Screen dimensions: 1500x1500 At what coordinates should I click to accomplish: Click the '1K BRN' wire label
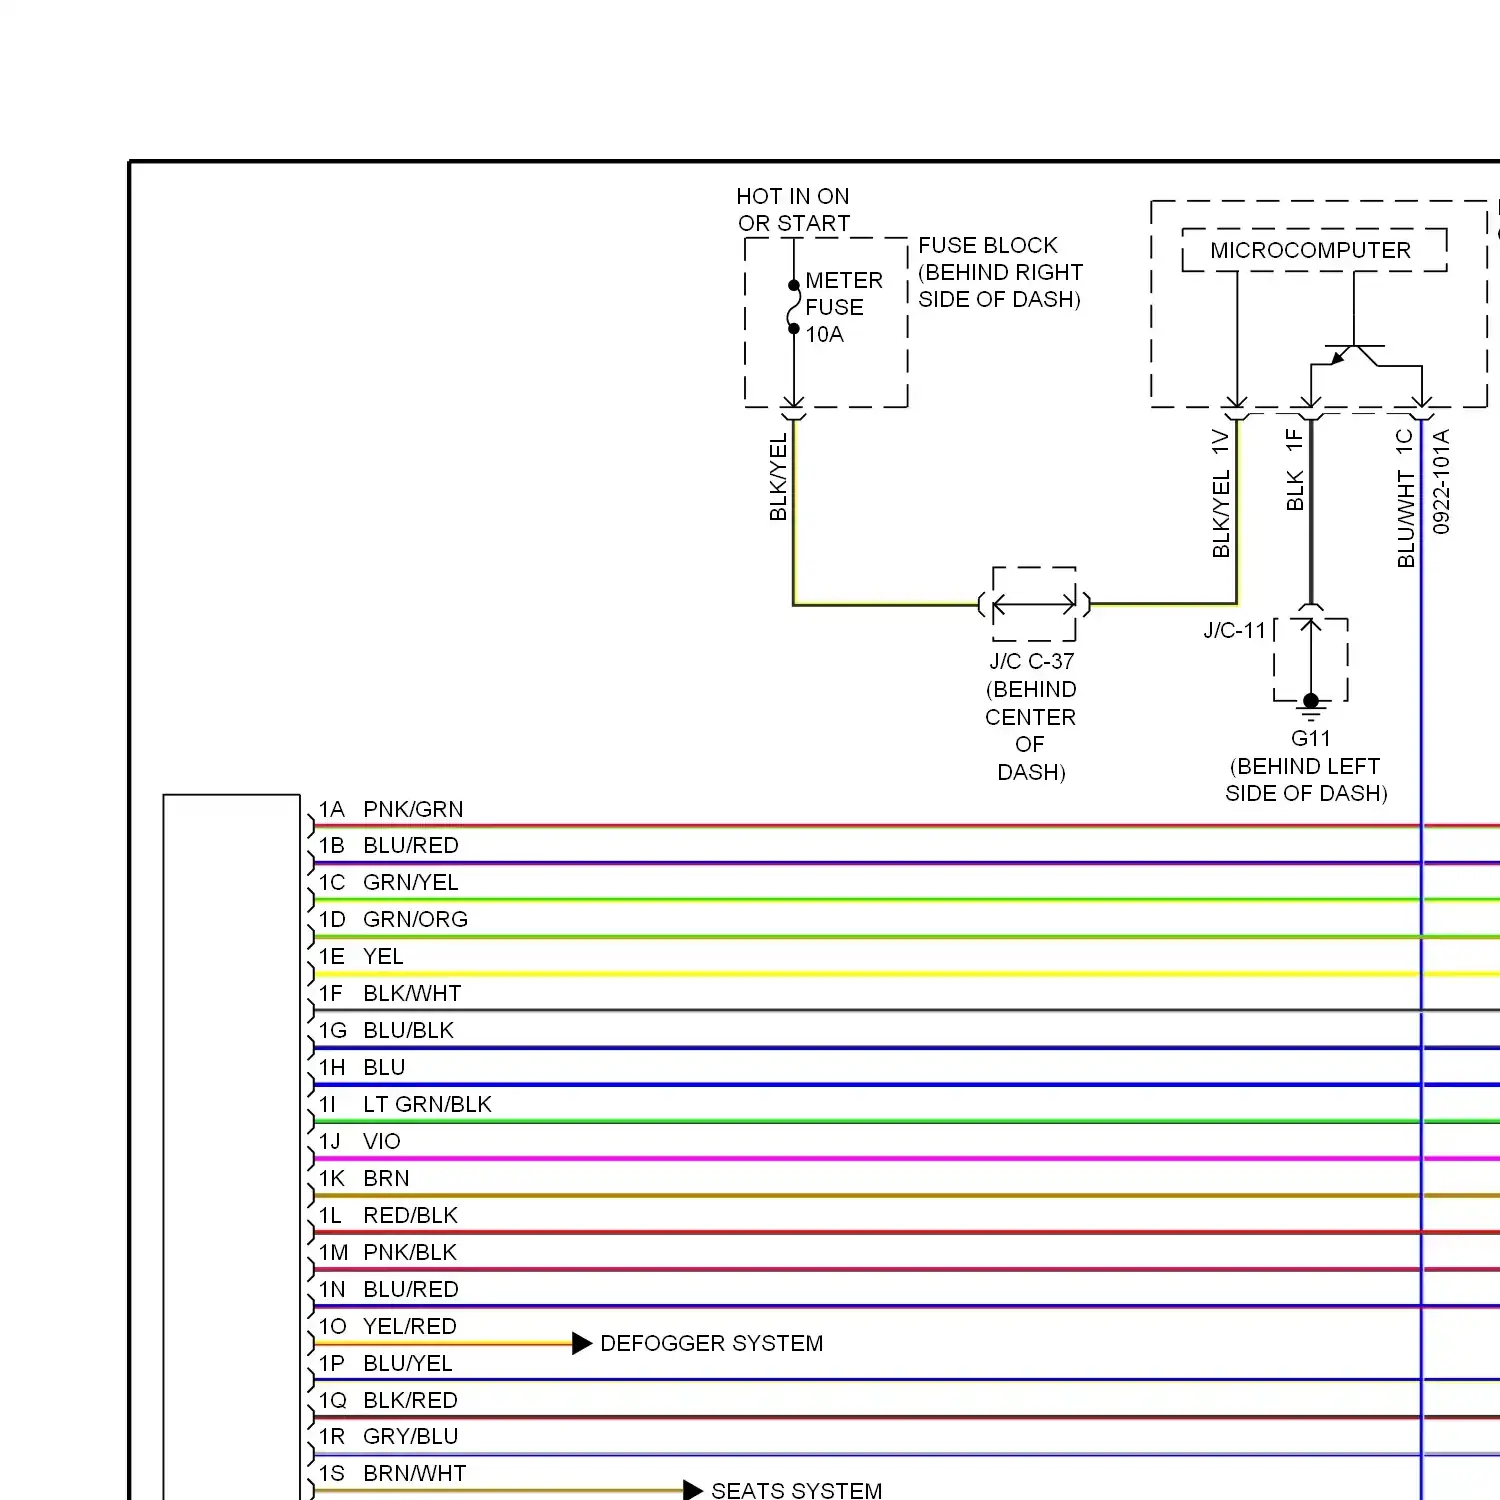click(364, 1178)
